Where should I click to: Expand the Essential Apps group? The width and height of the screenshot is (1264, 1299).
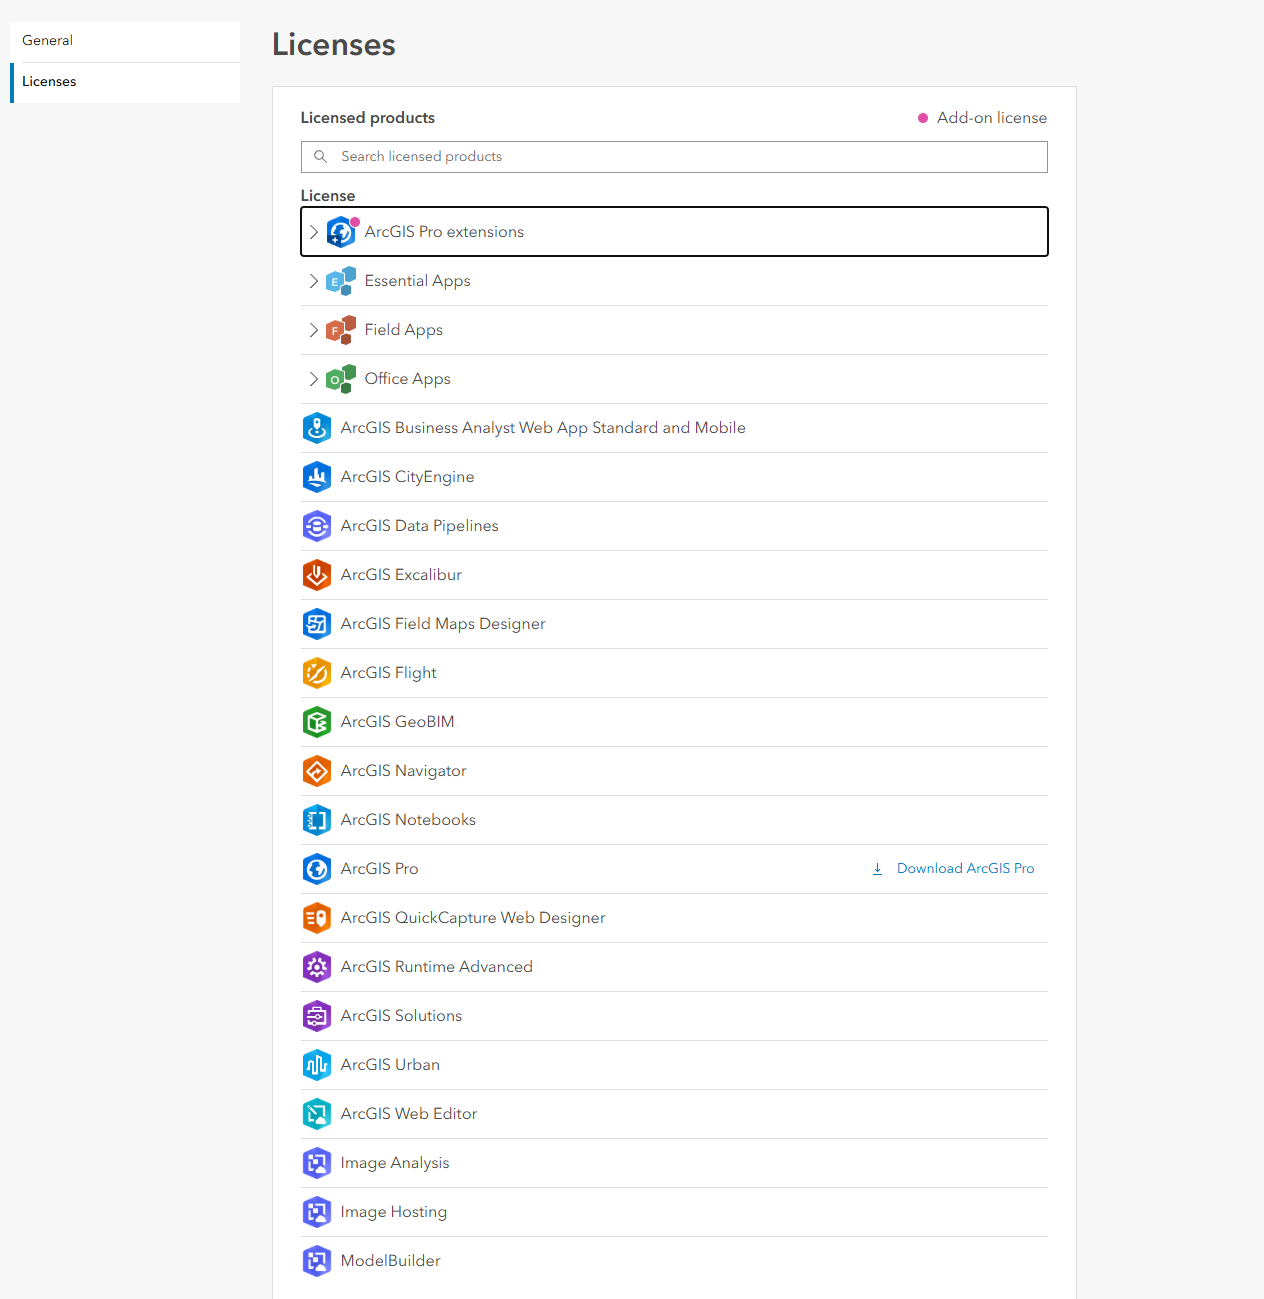click(314, 281)
